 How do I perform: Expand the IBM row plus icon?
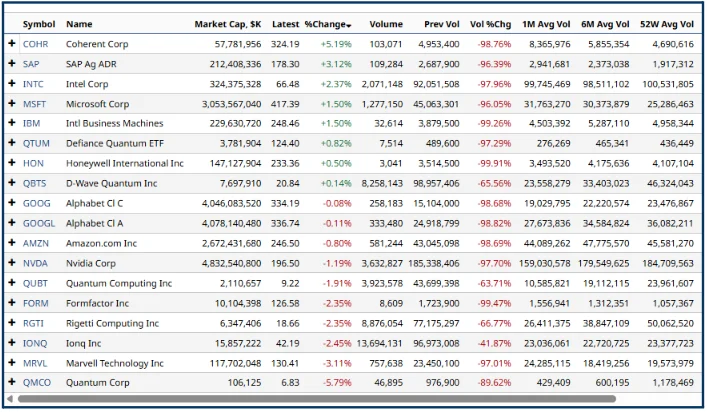(x=12, y=123)
